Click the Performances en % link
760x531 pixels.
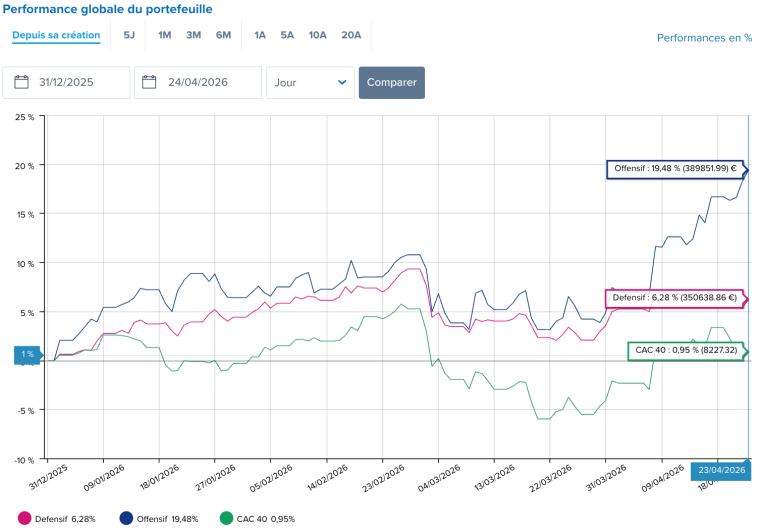[704, 38]
